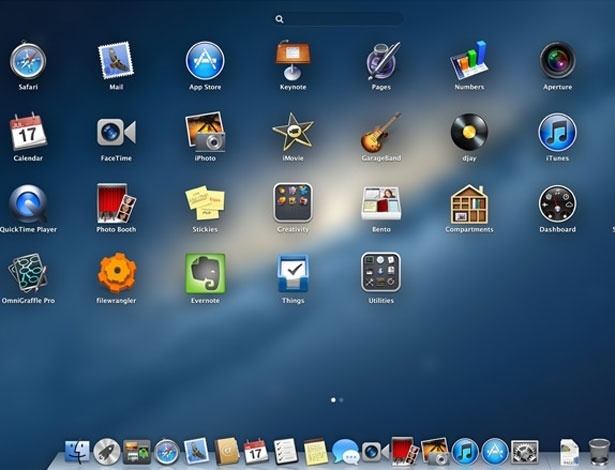
Task: Open the Creativity folder
Action: (293, 203)
